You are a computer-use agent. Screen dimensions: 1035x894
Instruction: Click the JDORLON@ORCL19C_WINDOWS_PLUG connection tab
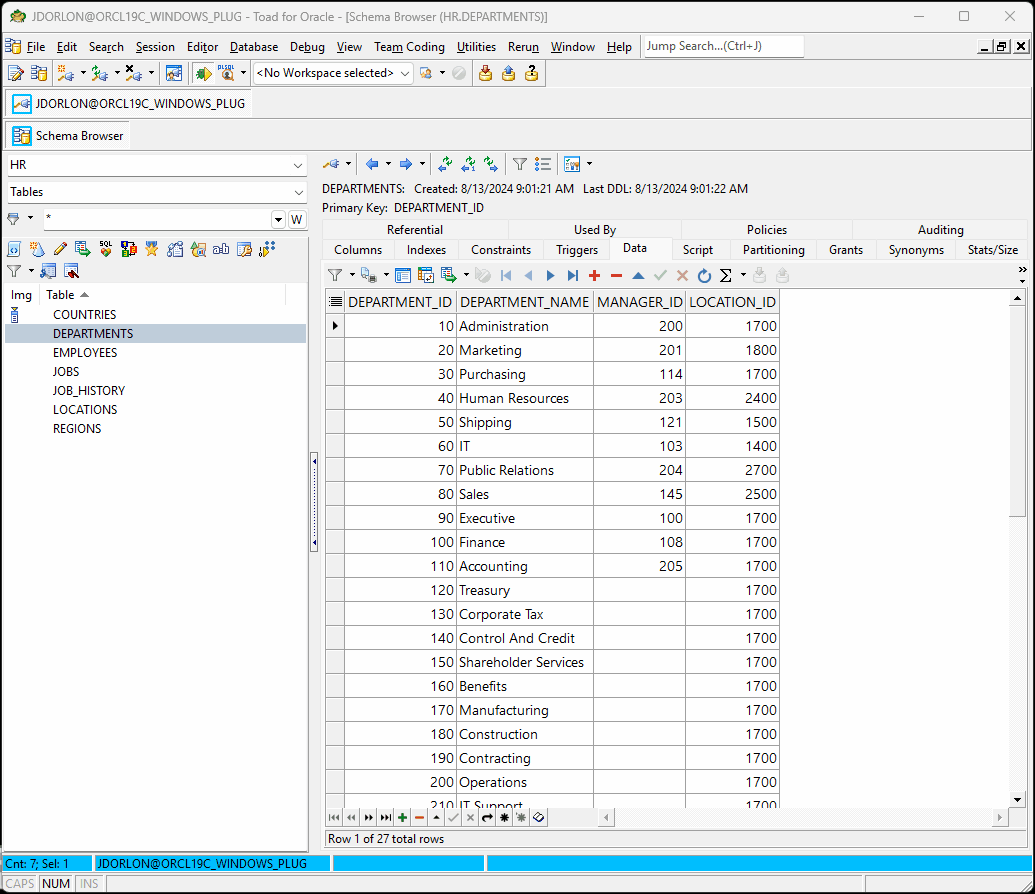click(x=129, y=104)
